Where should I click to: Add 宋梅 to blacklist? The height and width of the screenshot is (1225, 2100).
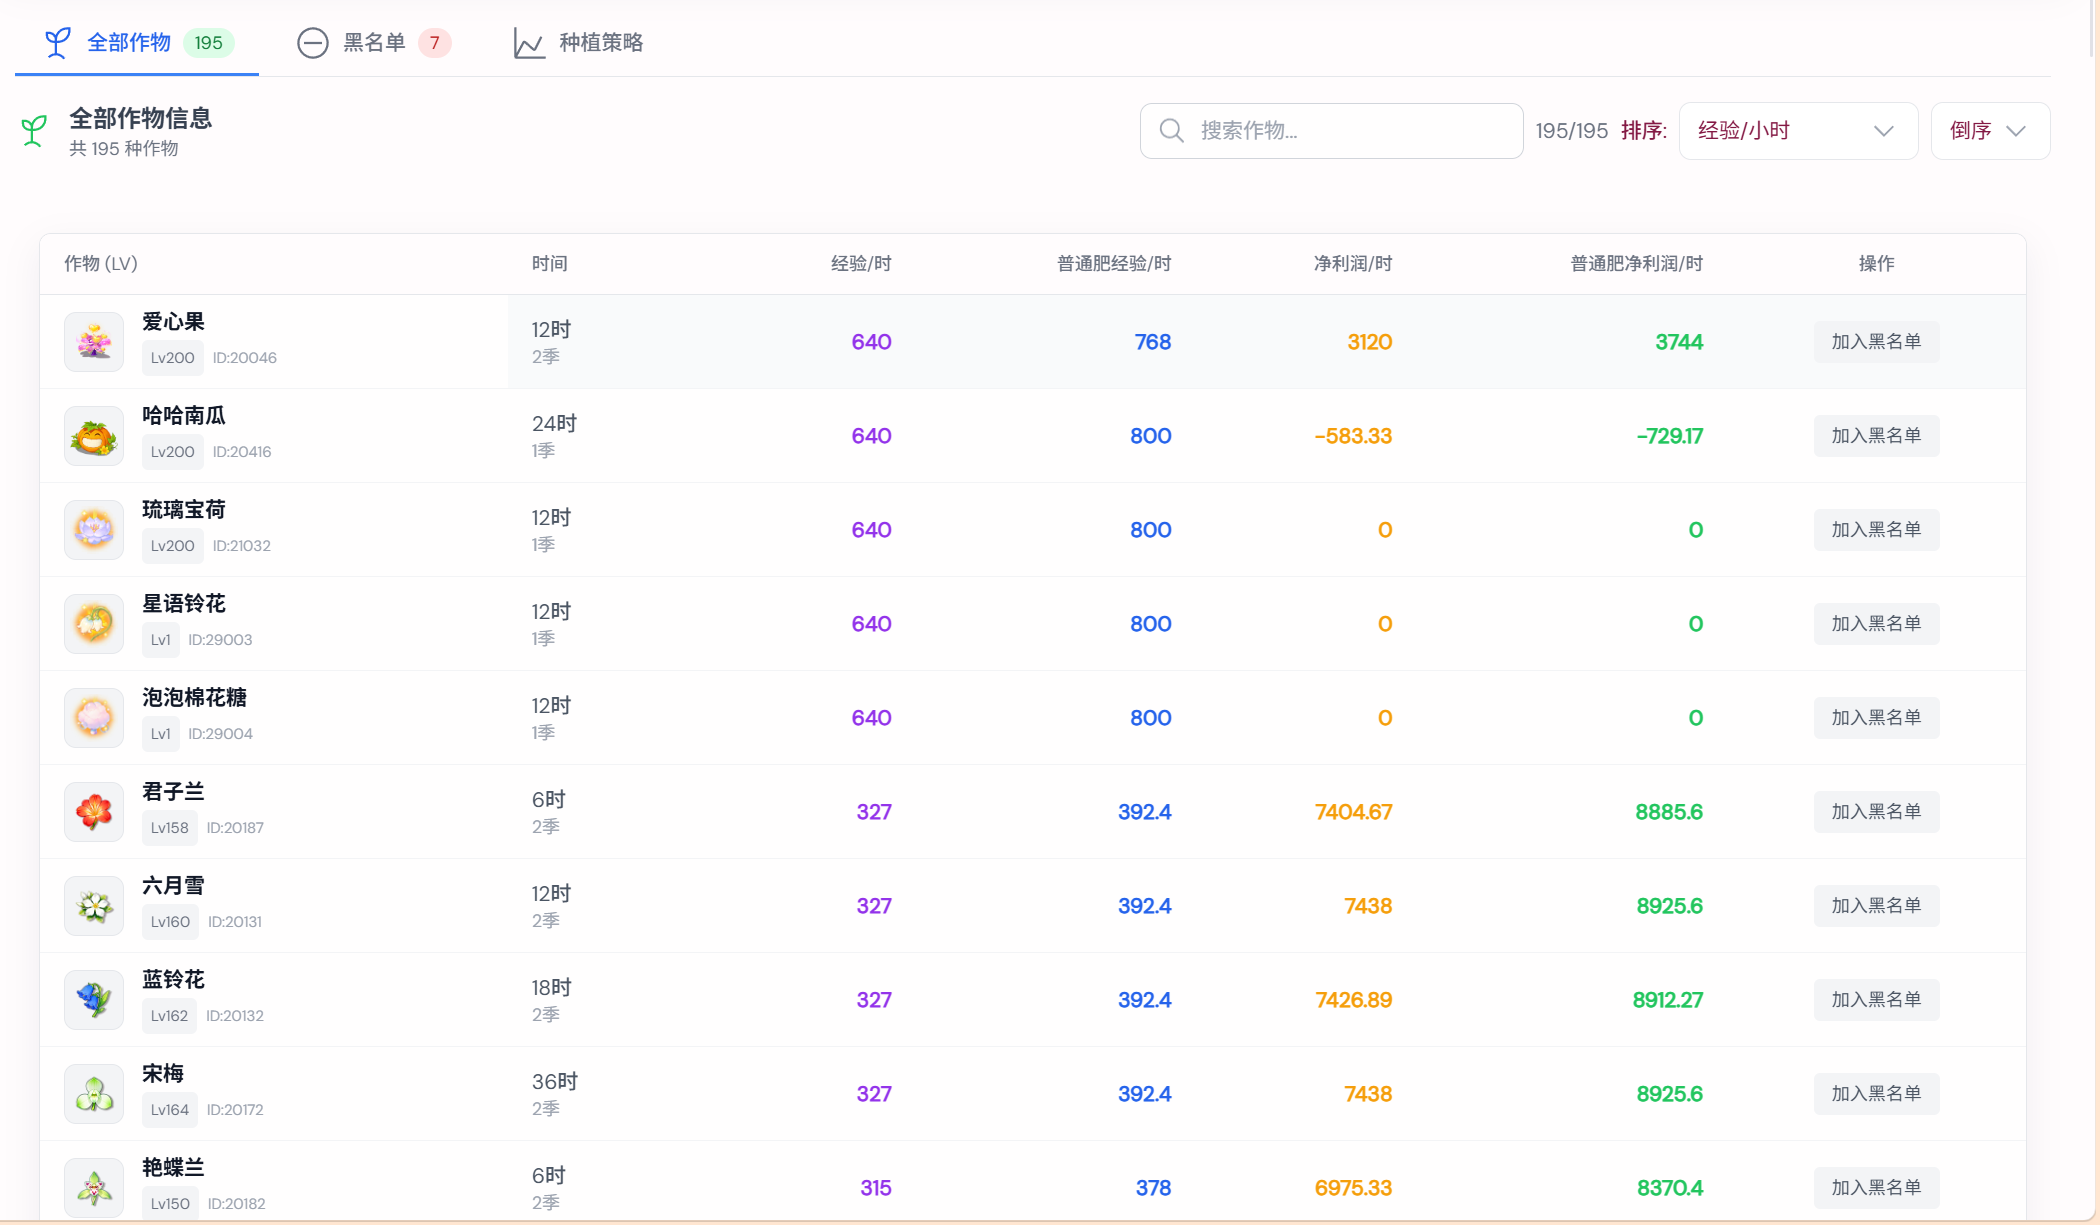(x=1876, y=1094)
